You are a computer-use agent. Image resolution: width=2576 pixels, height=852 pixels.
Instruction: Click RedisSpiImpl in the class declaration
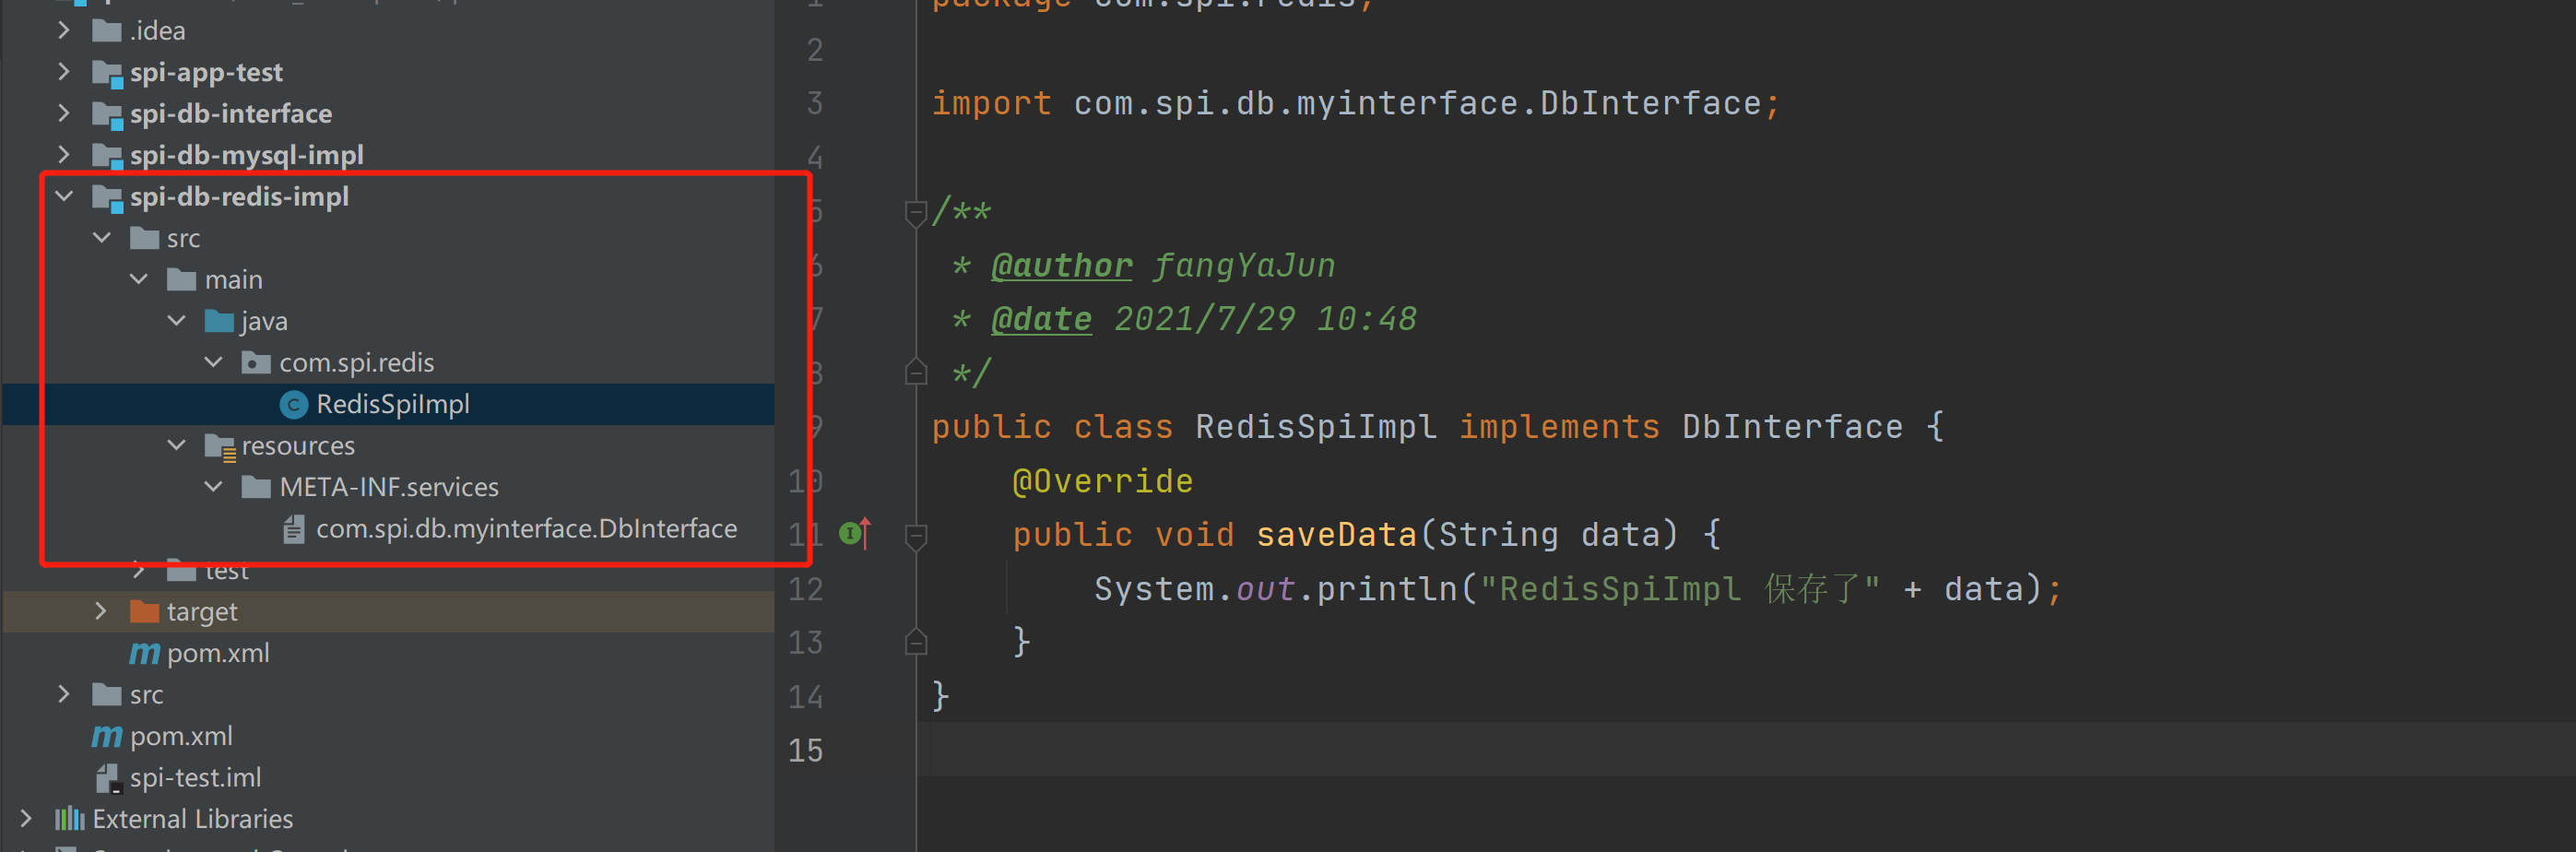click(x=1315, y=427)
